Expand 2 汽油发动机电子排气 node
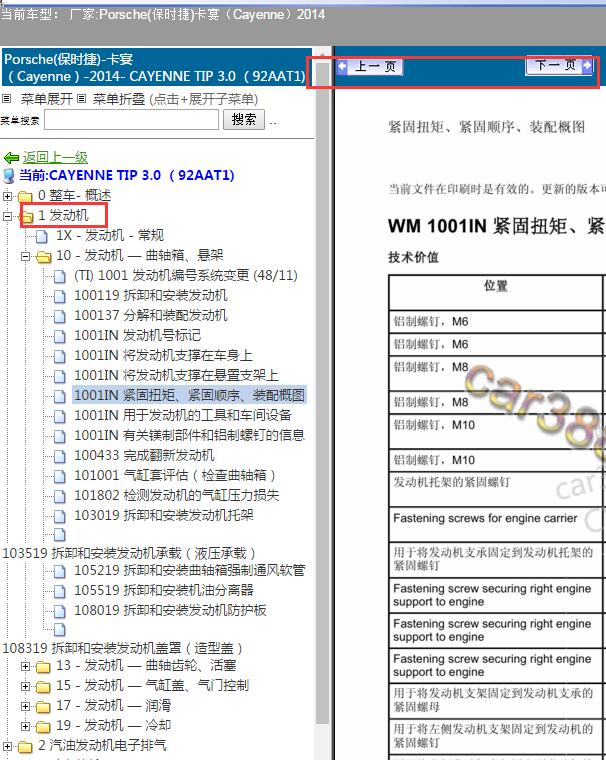 click(x=7, y=746)
